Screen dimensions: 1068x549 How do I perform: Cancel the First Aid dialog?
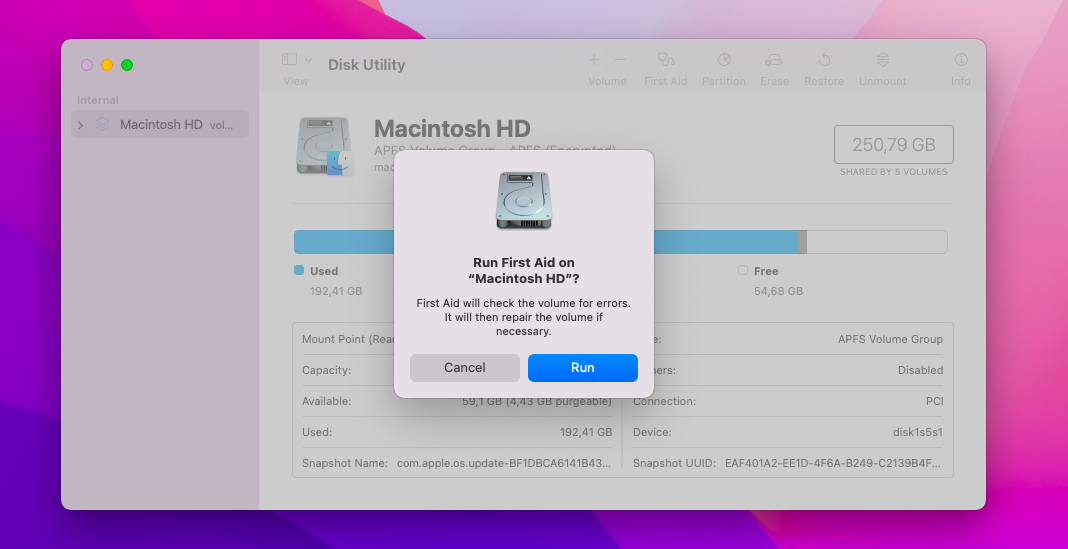pos(465,368)
